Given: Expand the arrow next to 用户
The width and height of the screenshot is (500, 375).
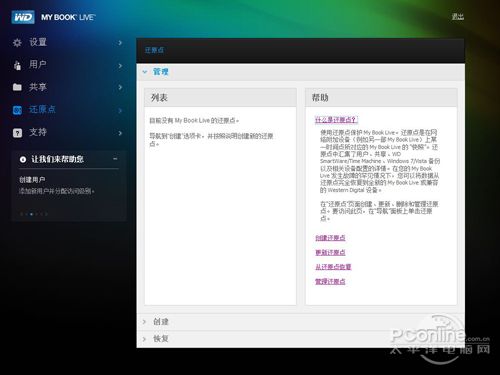Looking at the screenshot, I should point(120,66).
